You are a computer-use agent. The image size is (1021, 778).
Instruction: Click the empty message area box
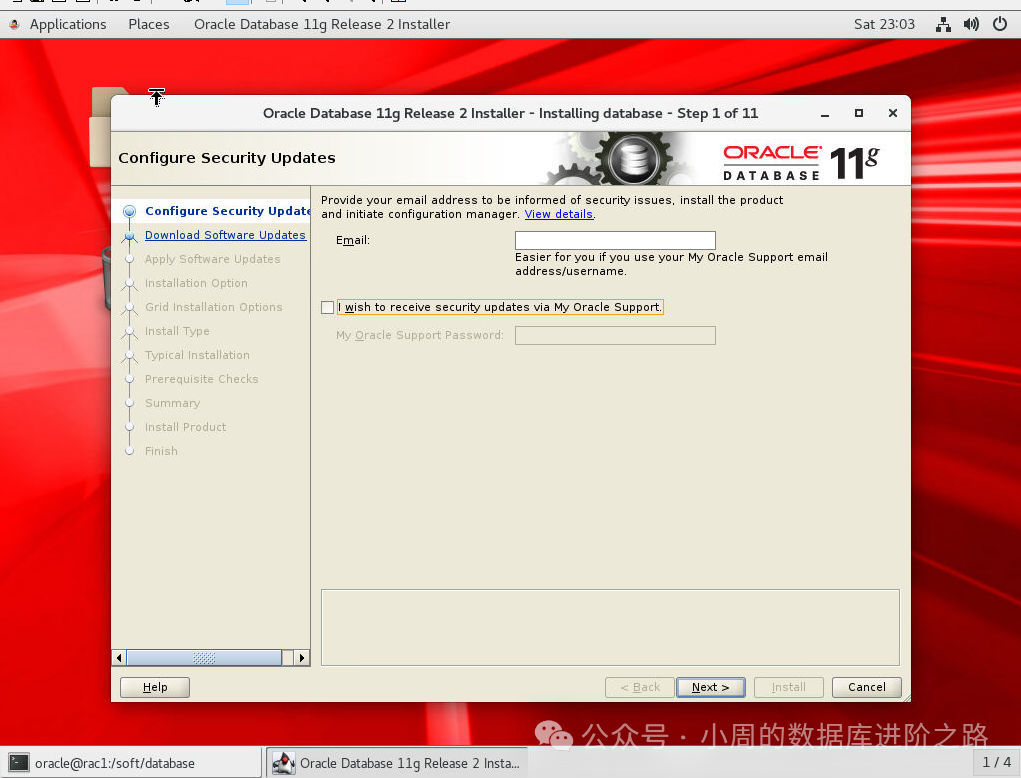tap(610, 628)
